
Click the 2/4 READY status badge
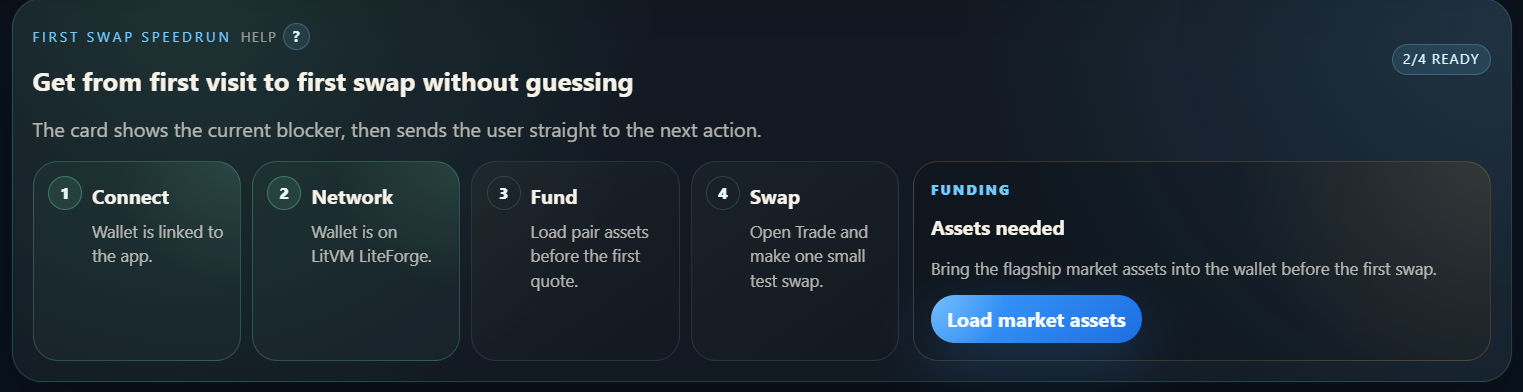point(1441,59)
